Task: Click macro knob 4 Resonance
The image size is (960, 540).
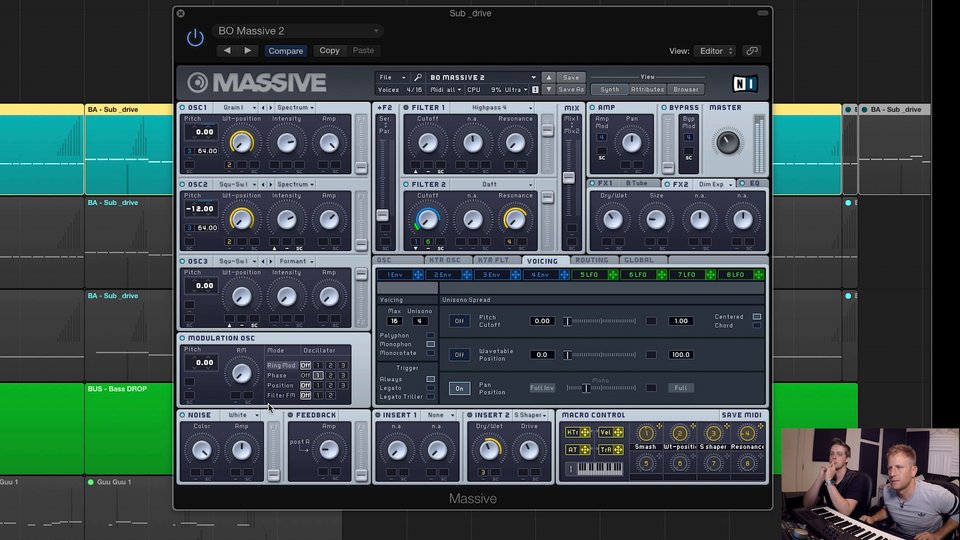Action: [747, 433]
